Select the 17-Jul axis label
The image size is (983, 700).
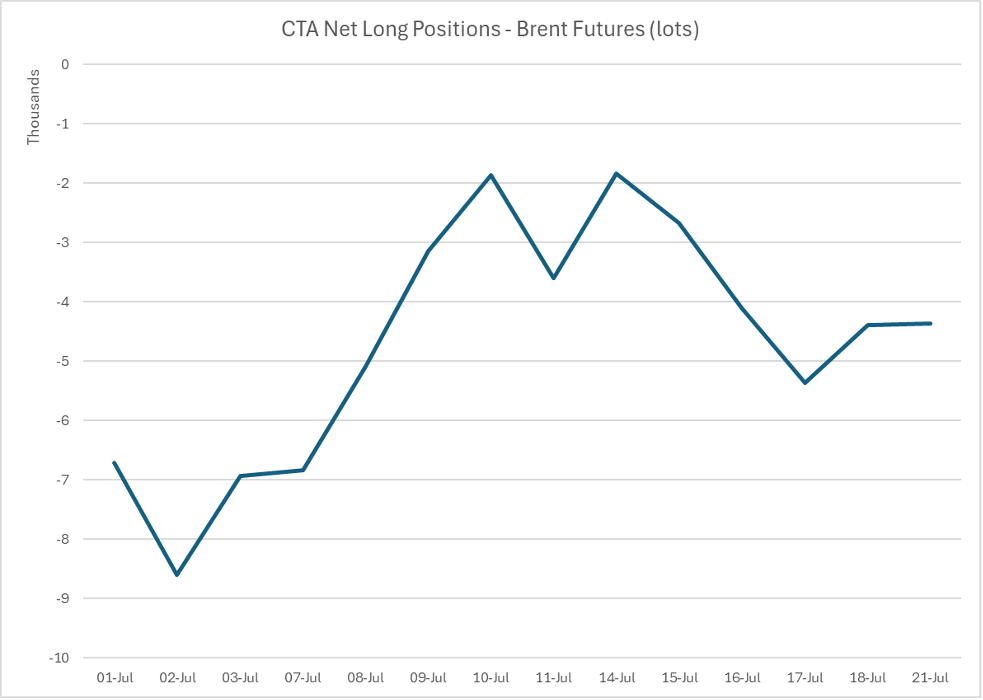(805, 677)
